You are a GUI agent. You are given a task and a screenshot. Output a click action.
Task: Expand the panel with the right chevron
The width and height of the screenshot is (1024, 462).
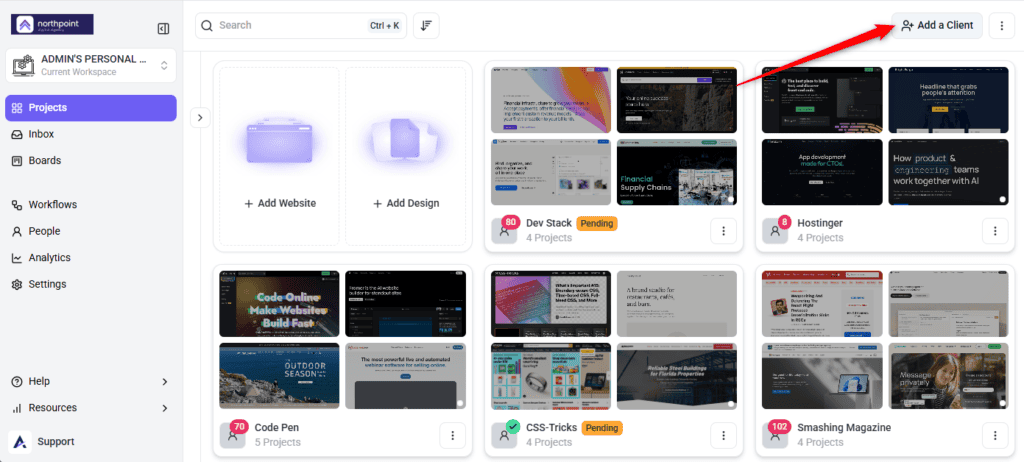[200, 118]
